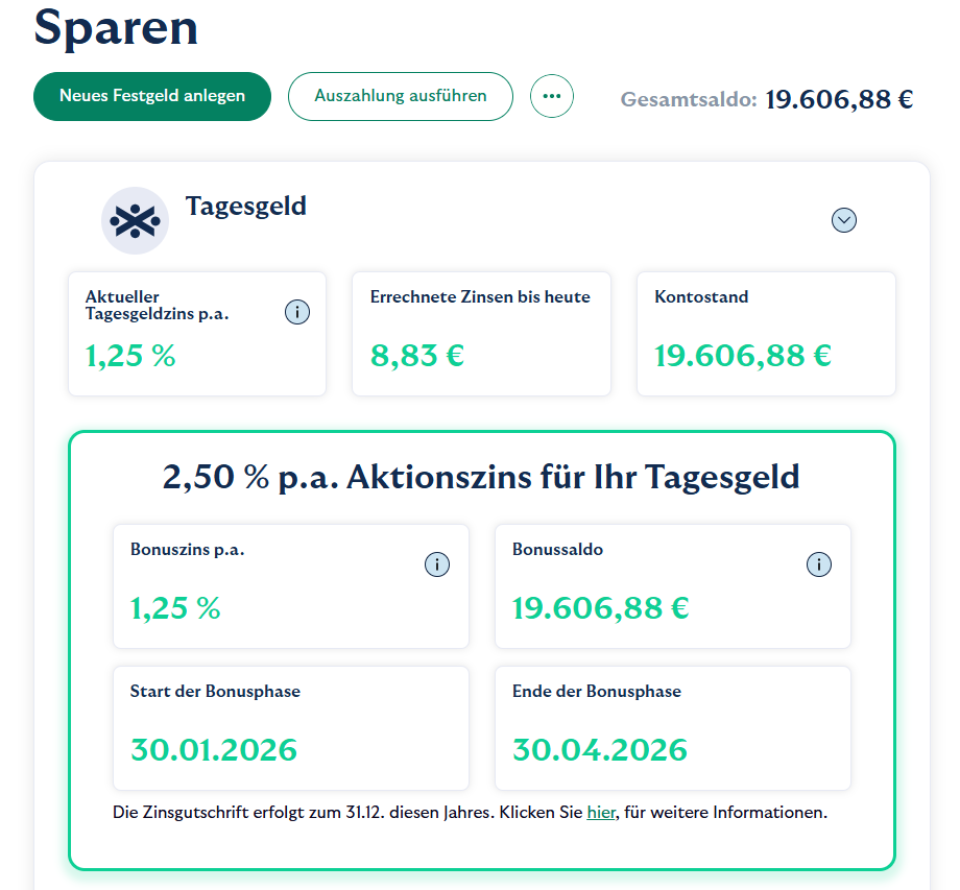Image resolution: width=960 pixels, height=890 pixels.
Task: Select the Kontostand card
Action: [x=765, y=333]
